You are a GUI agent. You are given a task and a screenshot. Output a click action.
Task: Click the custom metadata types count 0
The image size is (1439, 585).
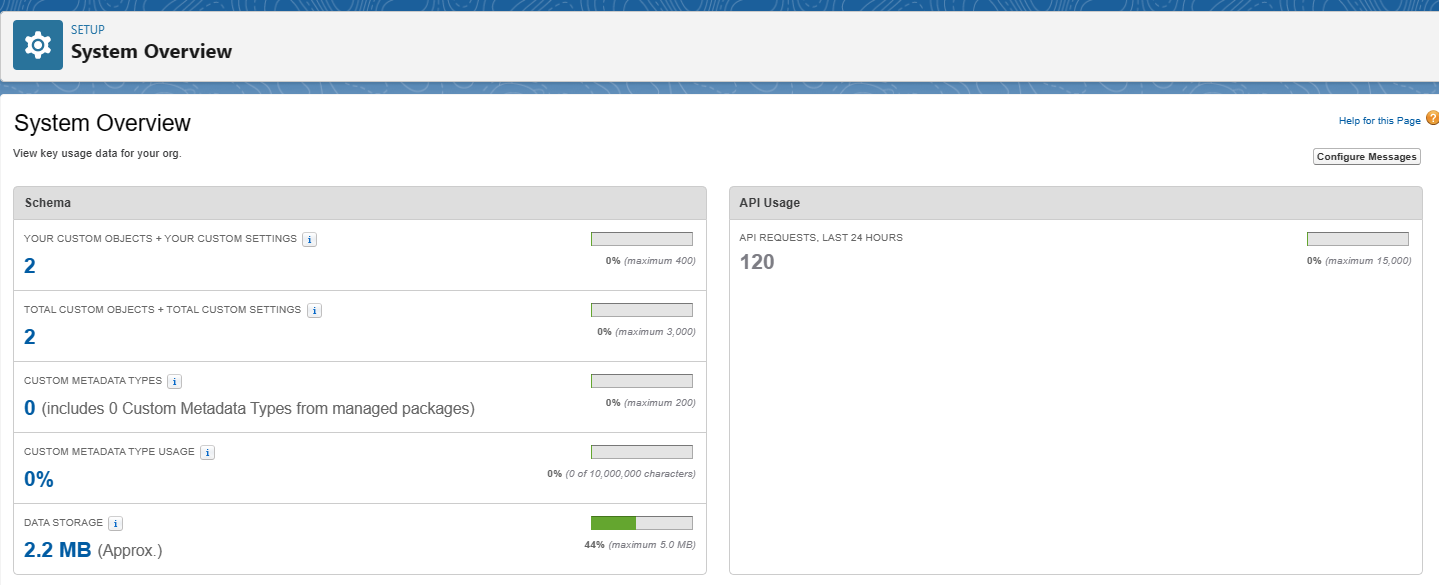[30, 408]
